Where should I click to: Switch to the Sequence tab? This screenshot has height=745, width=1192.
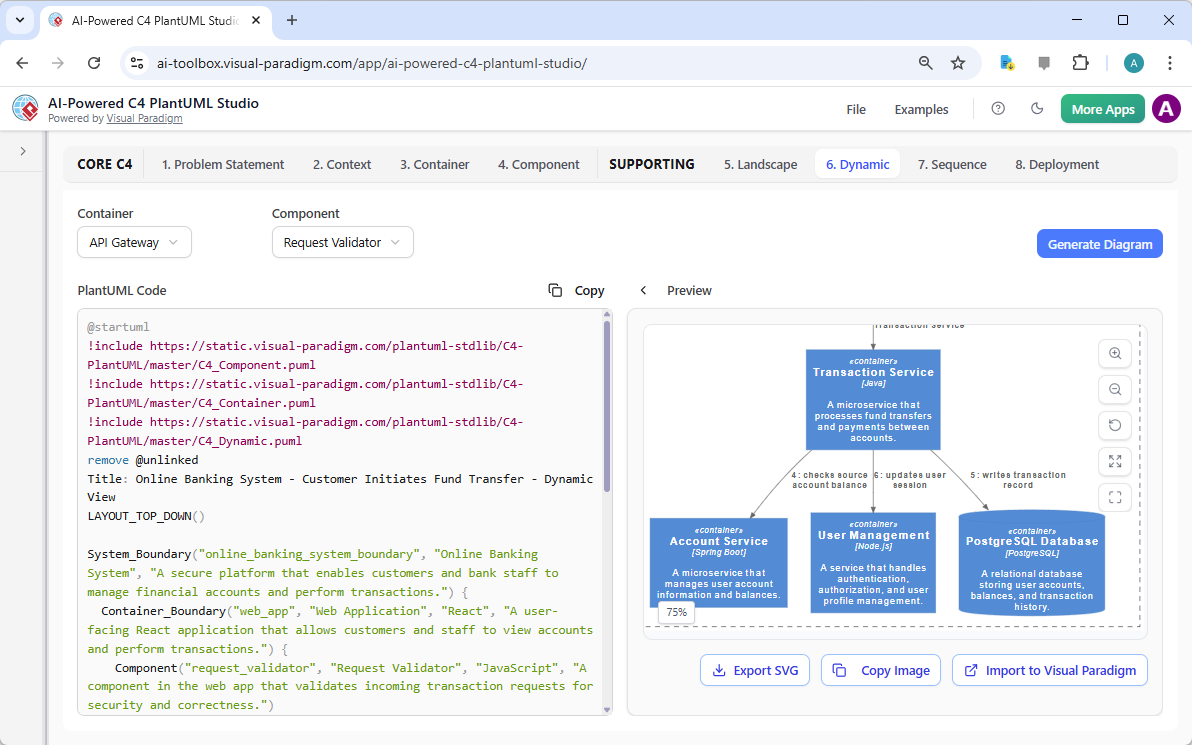click(951, 164)
